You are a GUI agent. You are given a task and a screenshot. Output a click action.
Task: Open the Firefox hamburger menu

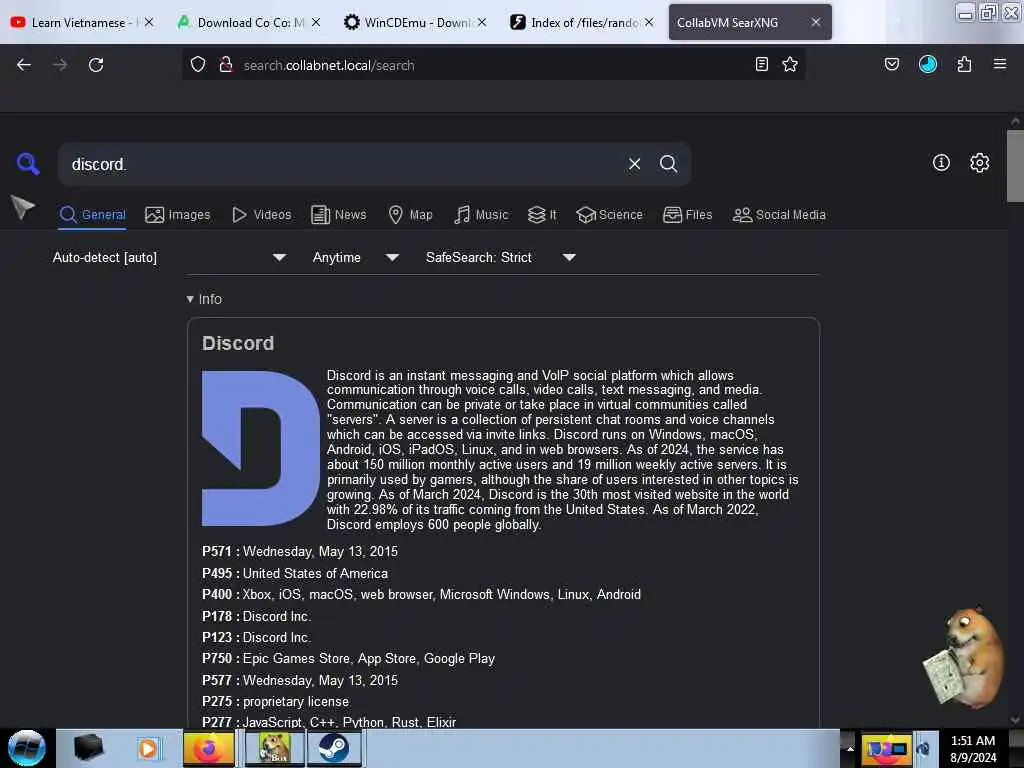coord(1000,64)
